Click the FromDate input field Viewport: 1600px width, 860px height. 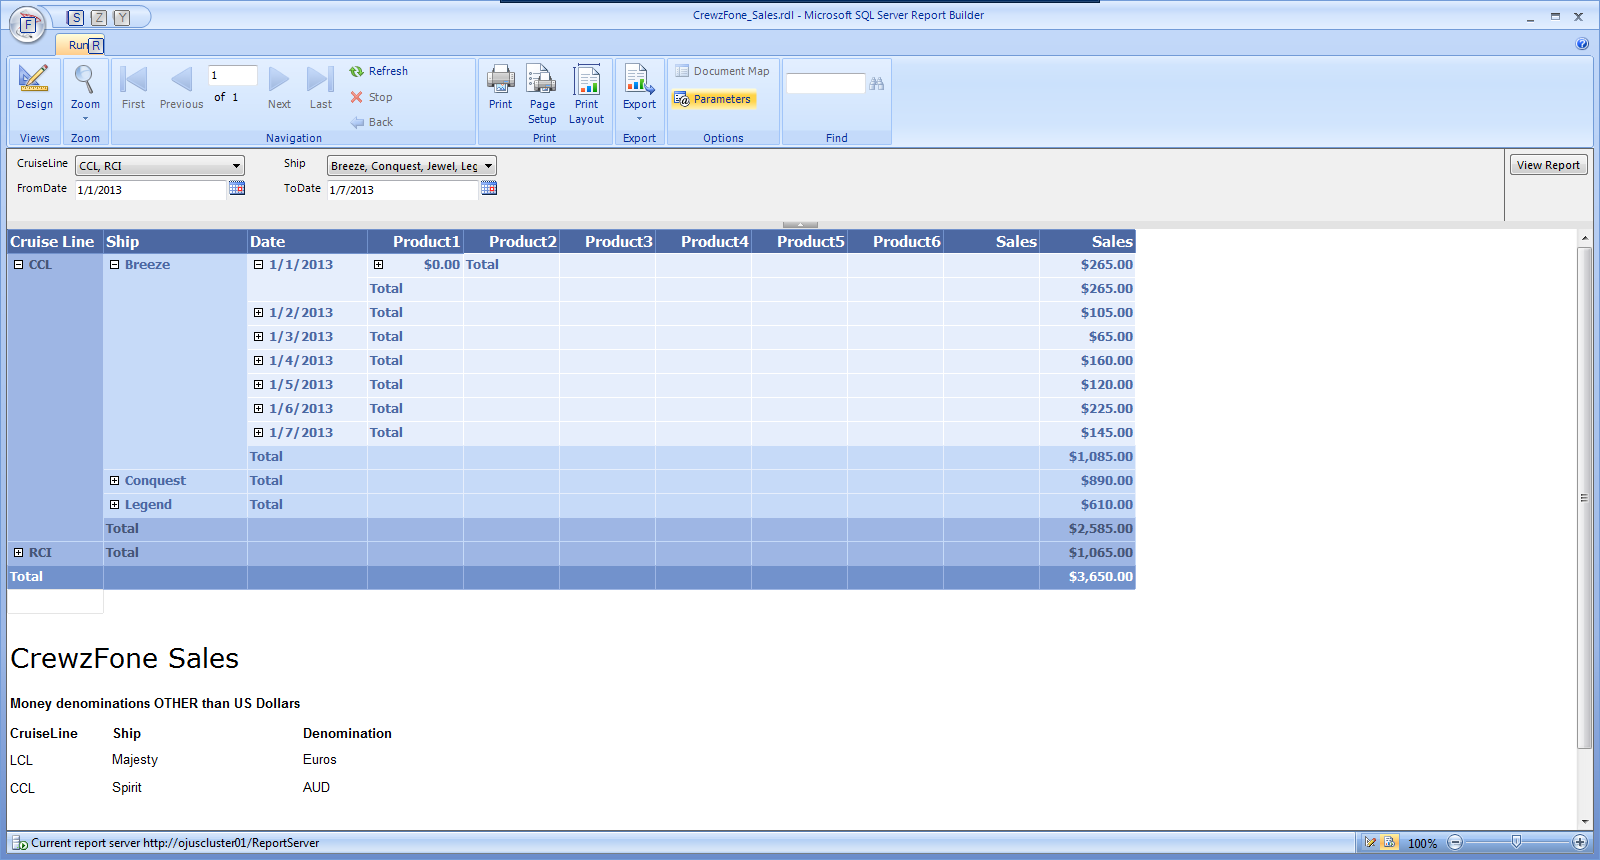150,189
